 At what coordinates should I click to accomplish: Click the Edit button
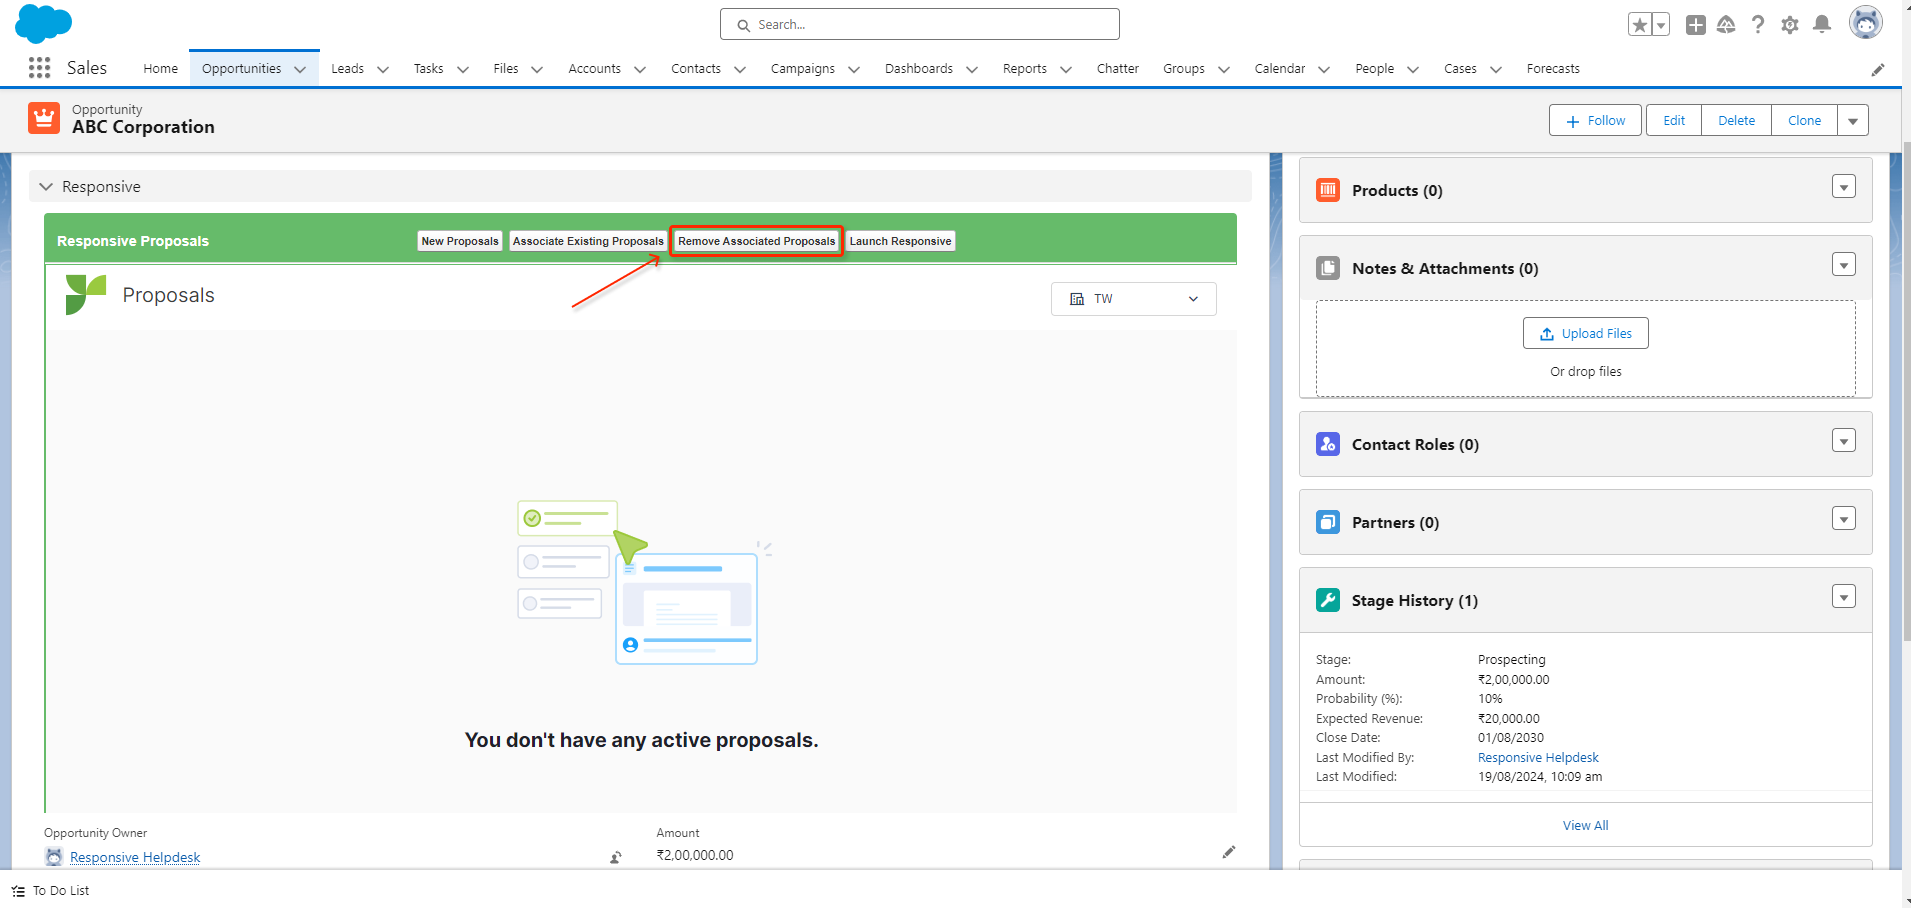click(x=1674, y=120)
